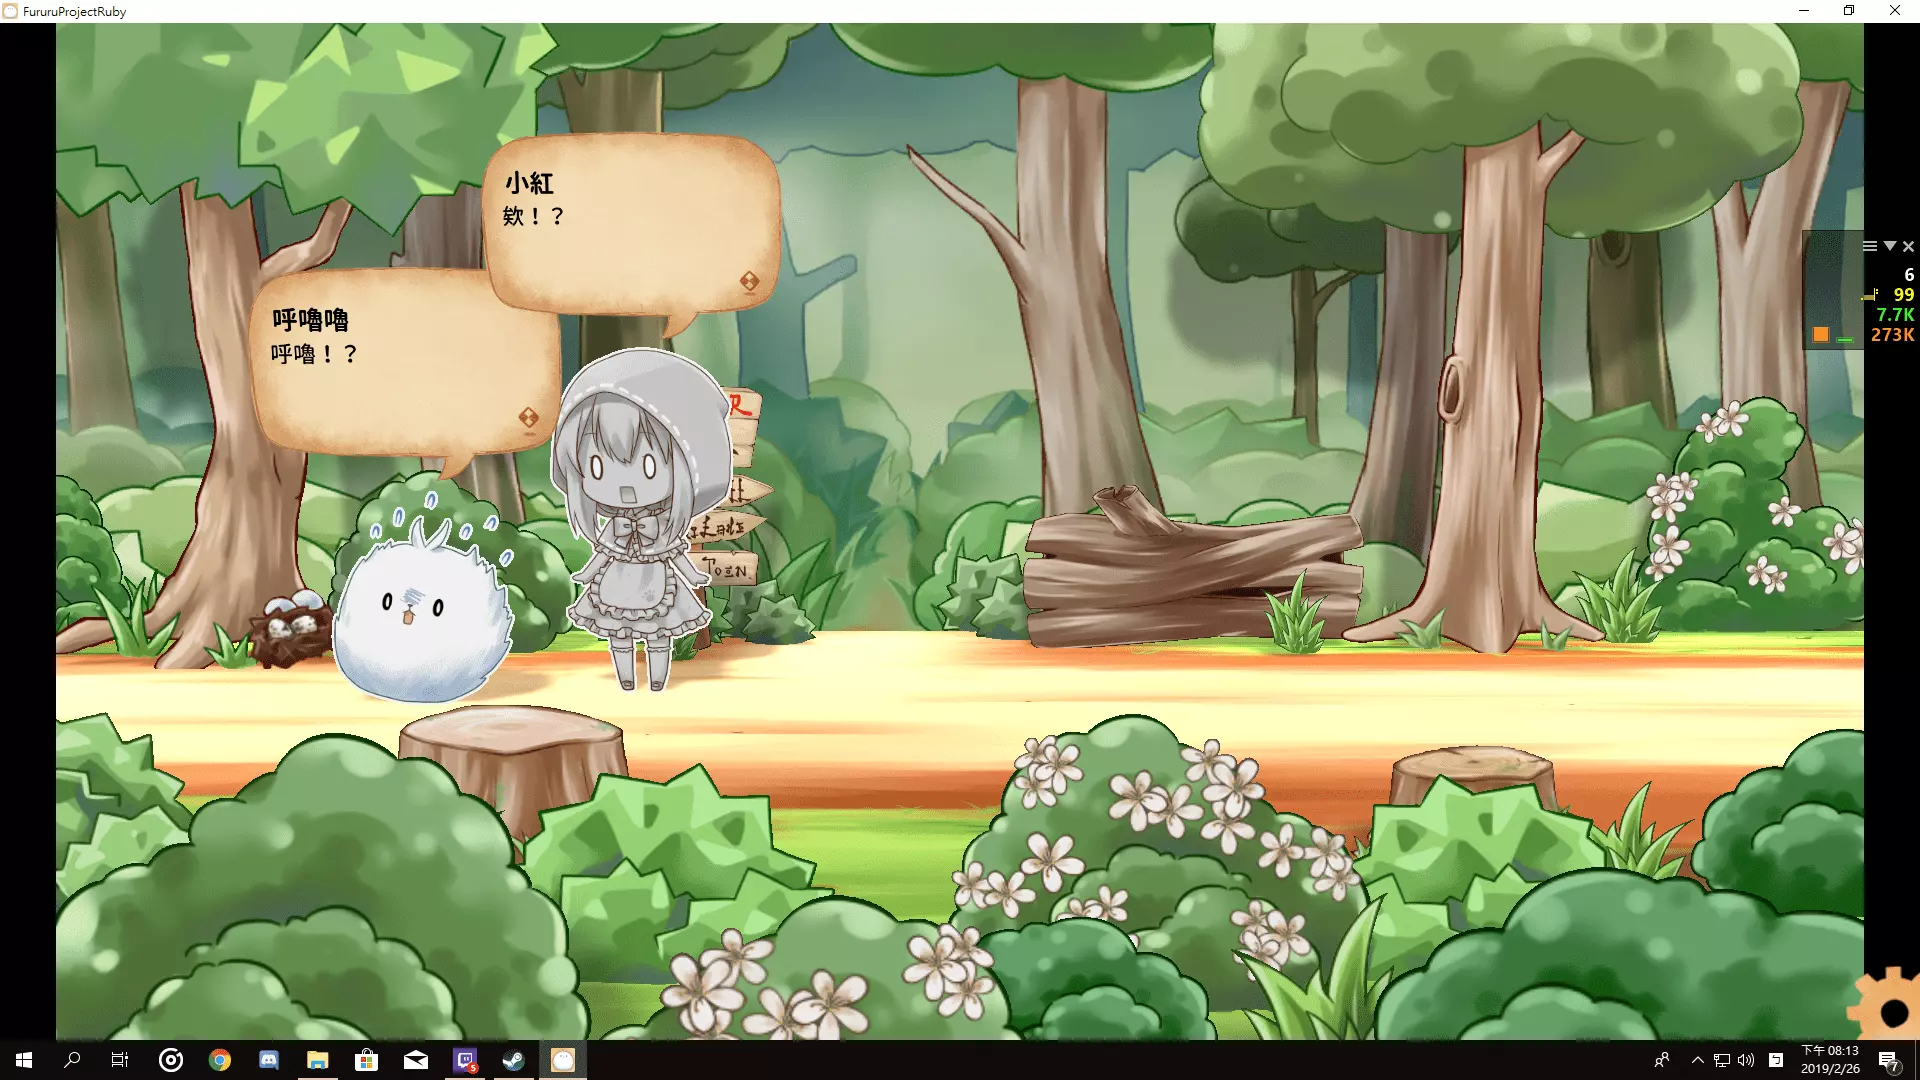This screenshot has height=1080, width=1920.
Task: Collapse the stats overlay with triangle arrow
Action: coord(1889,246)
